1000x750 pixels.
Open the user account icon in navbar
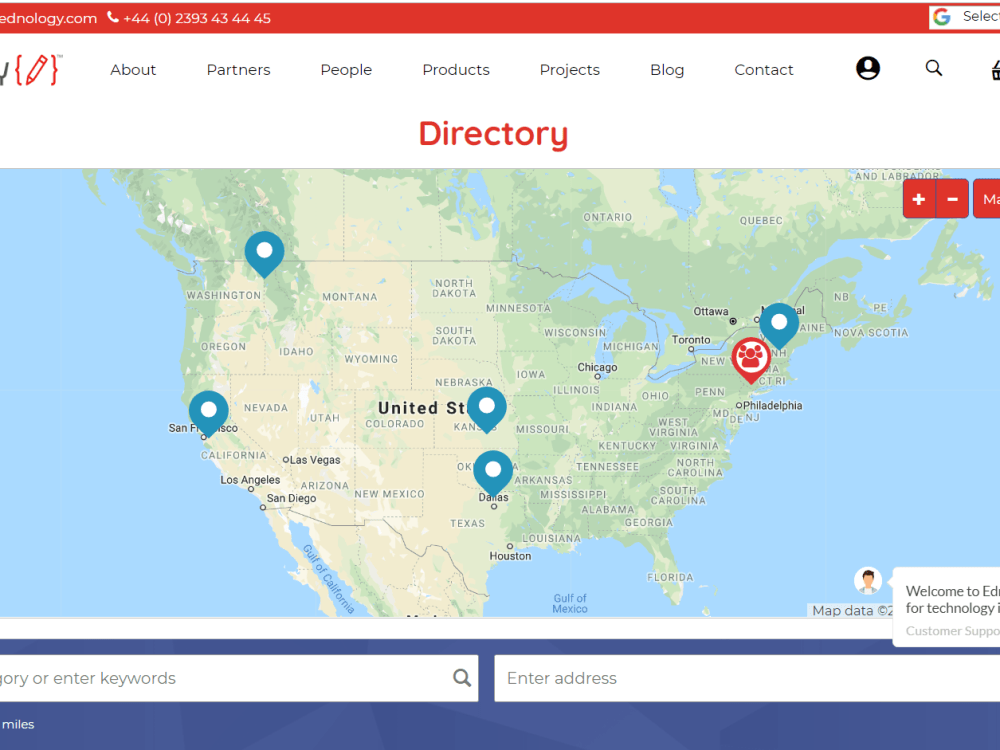[x=868, y=68]
